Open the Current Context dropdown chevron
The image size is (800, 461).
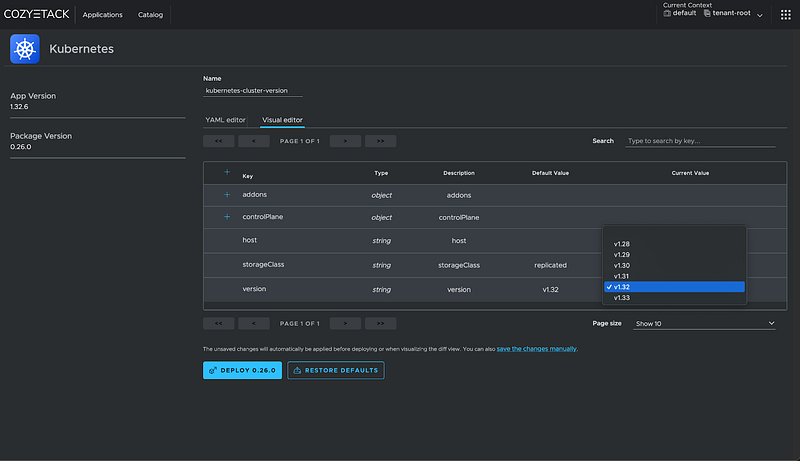click(x=760, y=15)
